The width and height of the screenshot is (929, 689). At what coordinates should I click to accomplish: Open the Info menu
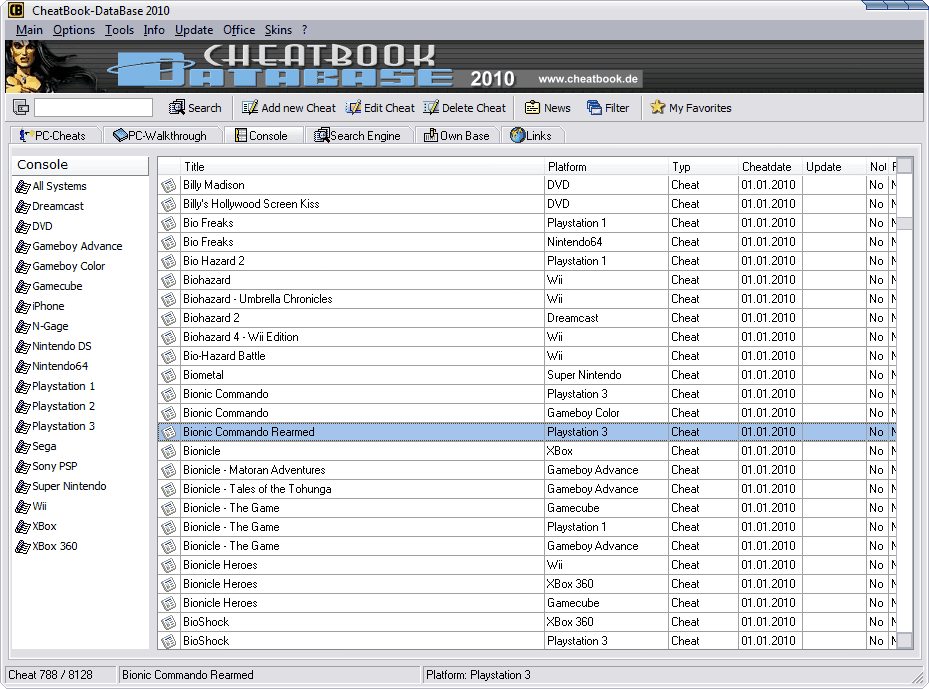154,30
